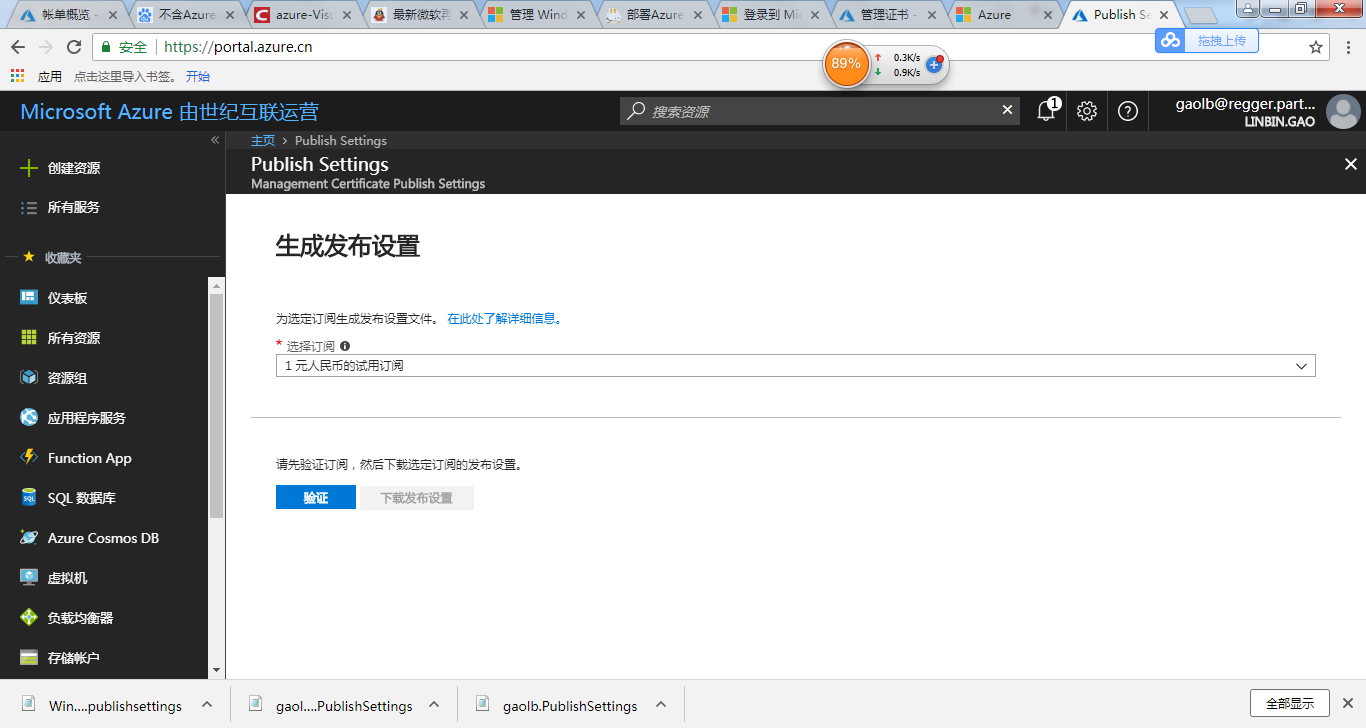Click the 存储帐户 storage icon
Viewport: 1366px width, 728px height.
click(29, 658)
